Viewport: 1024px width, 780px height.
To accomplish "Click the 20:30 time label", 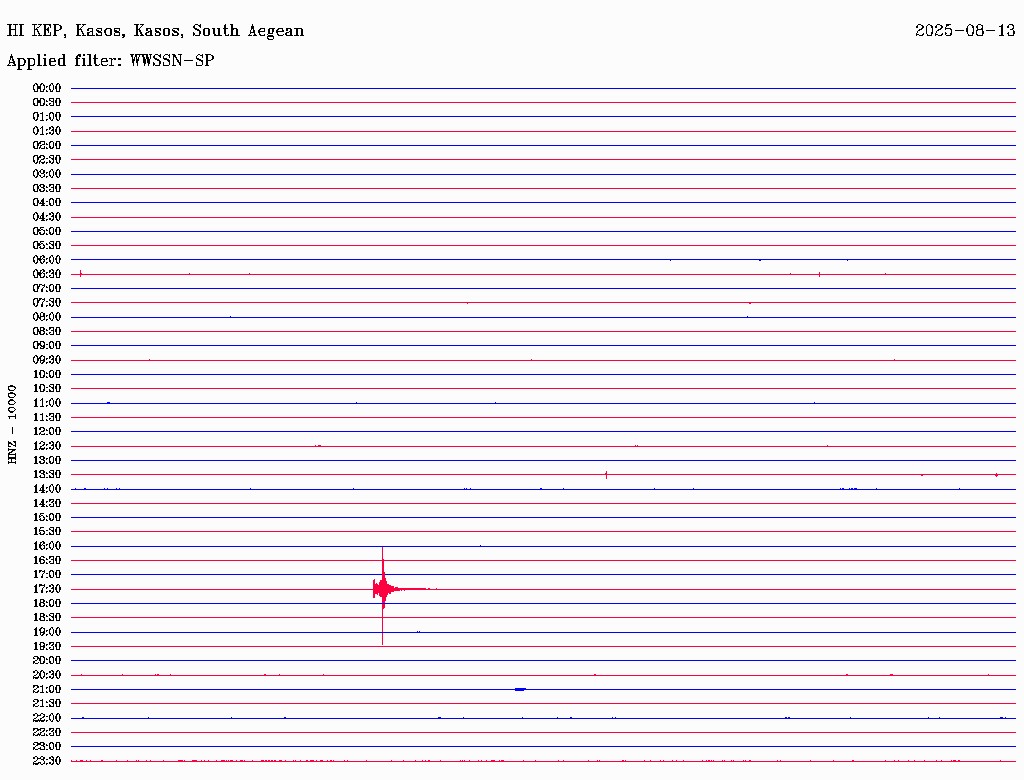I will point(46,675).
